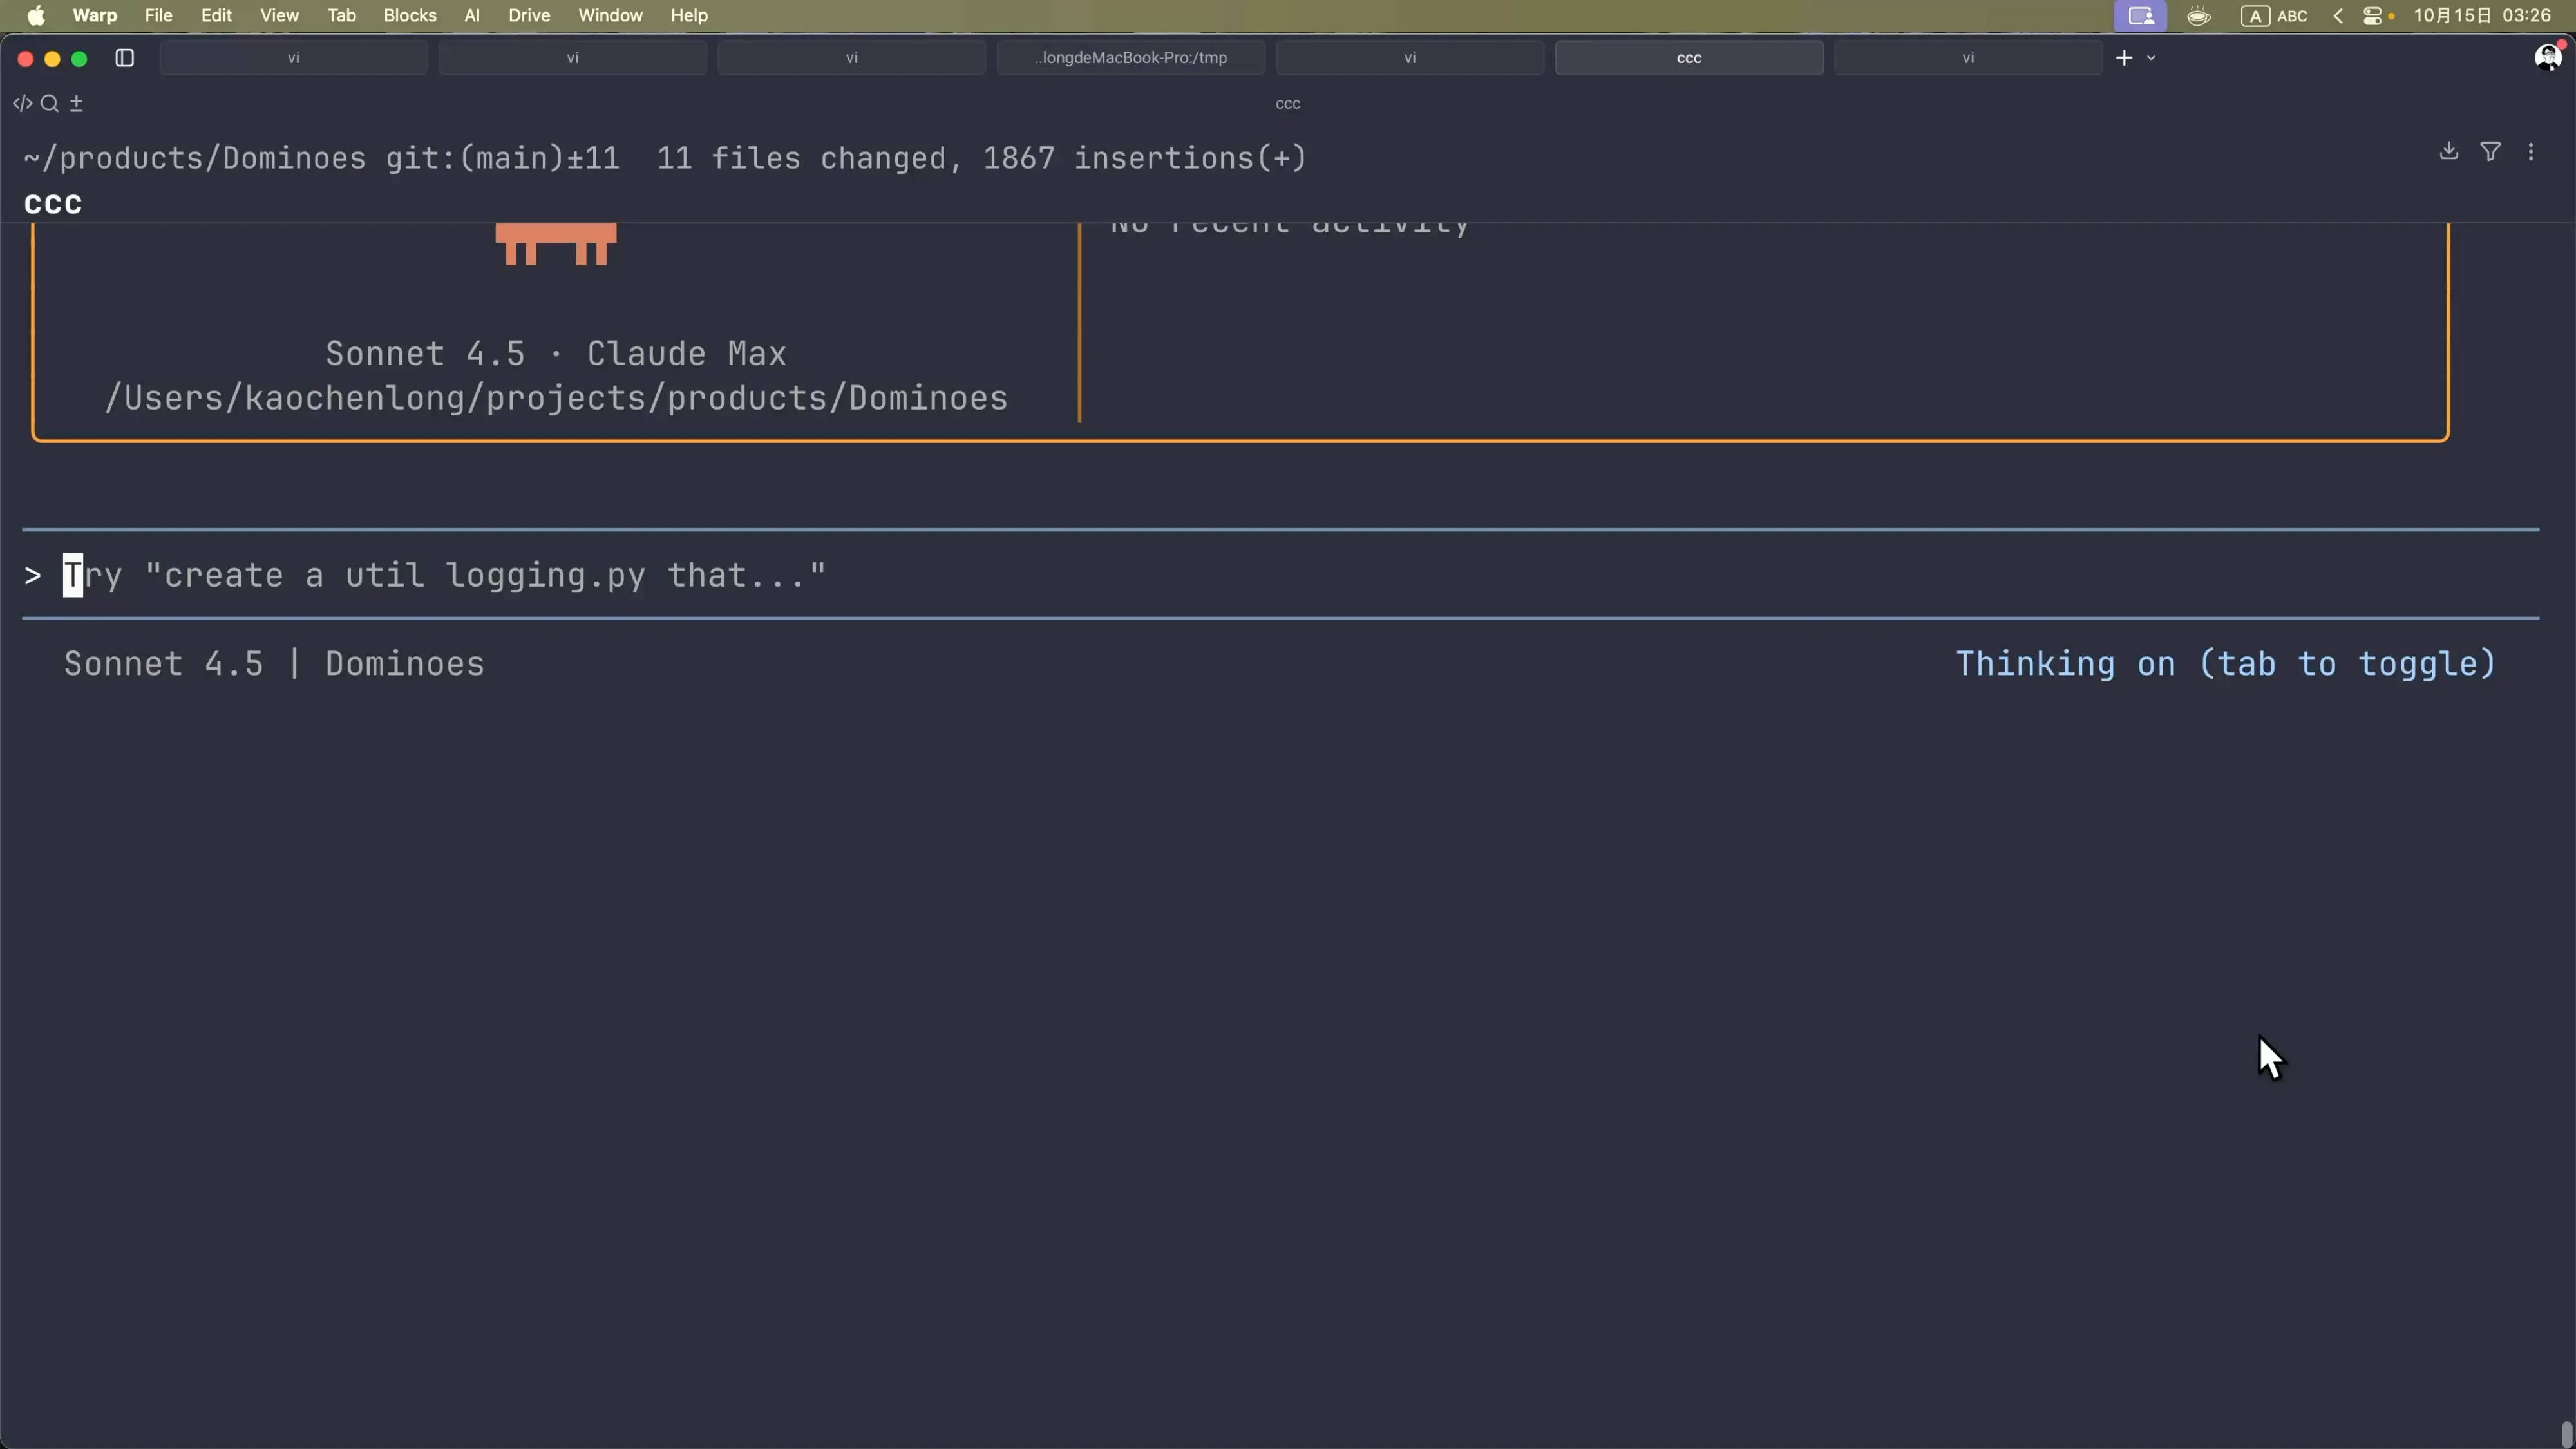Open the three-dot block options menu
Image resolution: width=2576 pixels, height=1449 pixels.
2531,152
